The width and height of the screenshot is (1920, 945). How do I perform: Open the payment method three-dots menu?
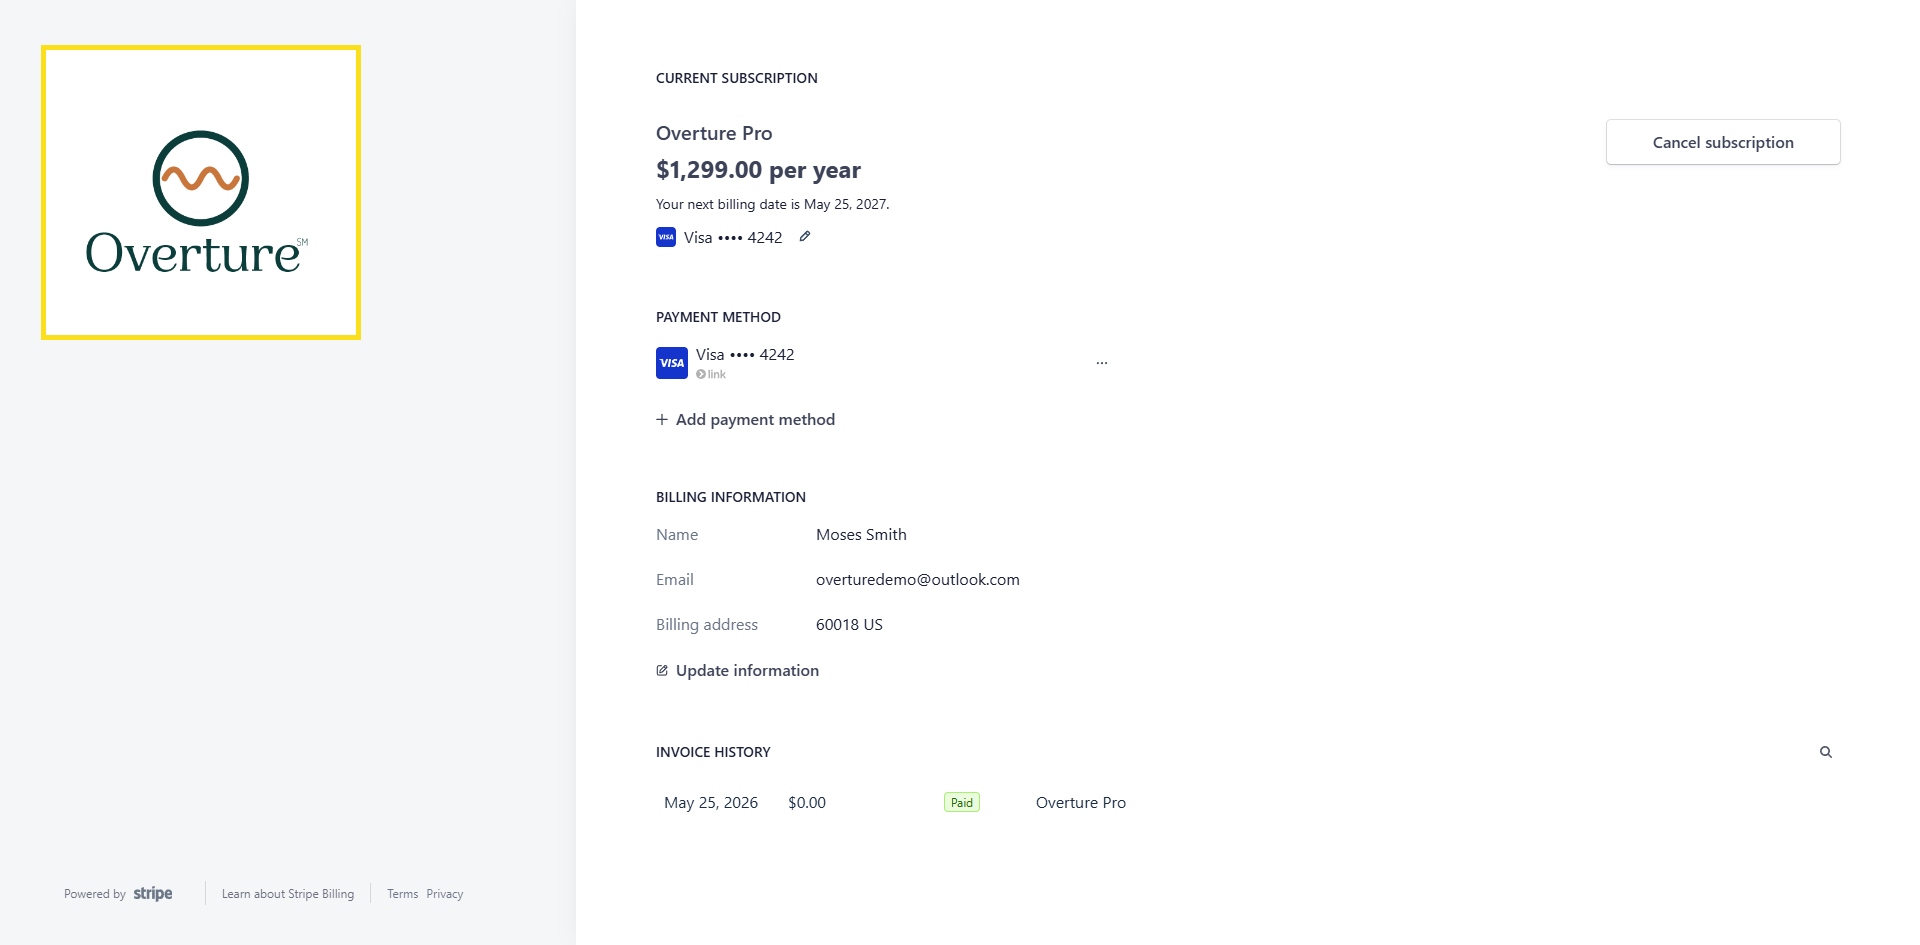(1102, 363)
